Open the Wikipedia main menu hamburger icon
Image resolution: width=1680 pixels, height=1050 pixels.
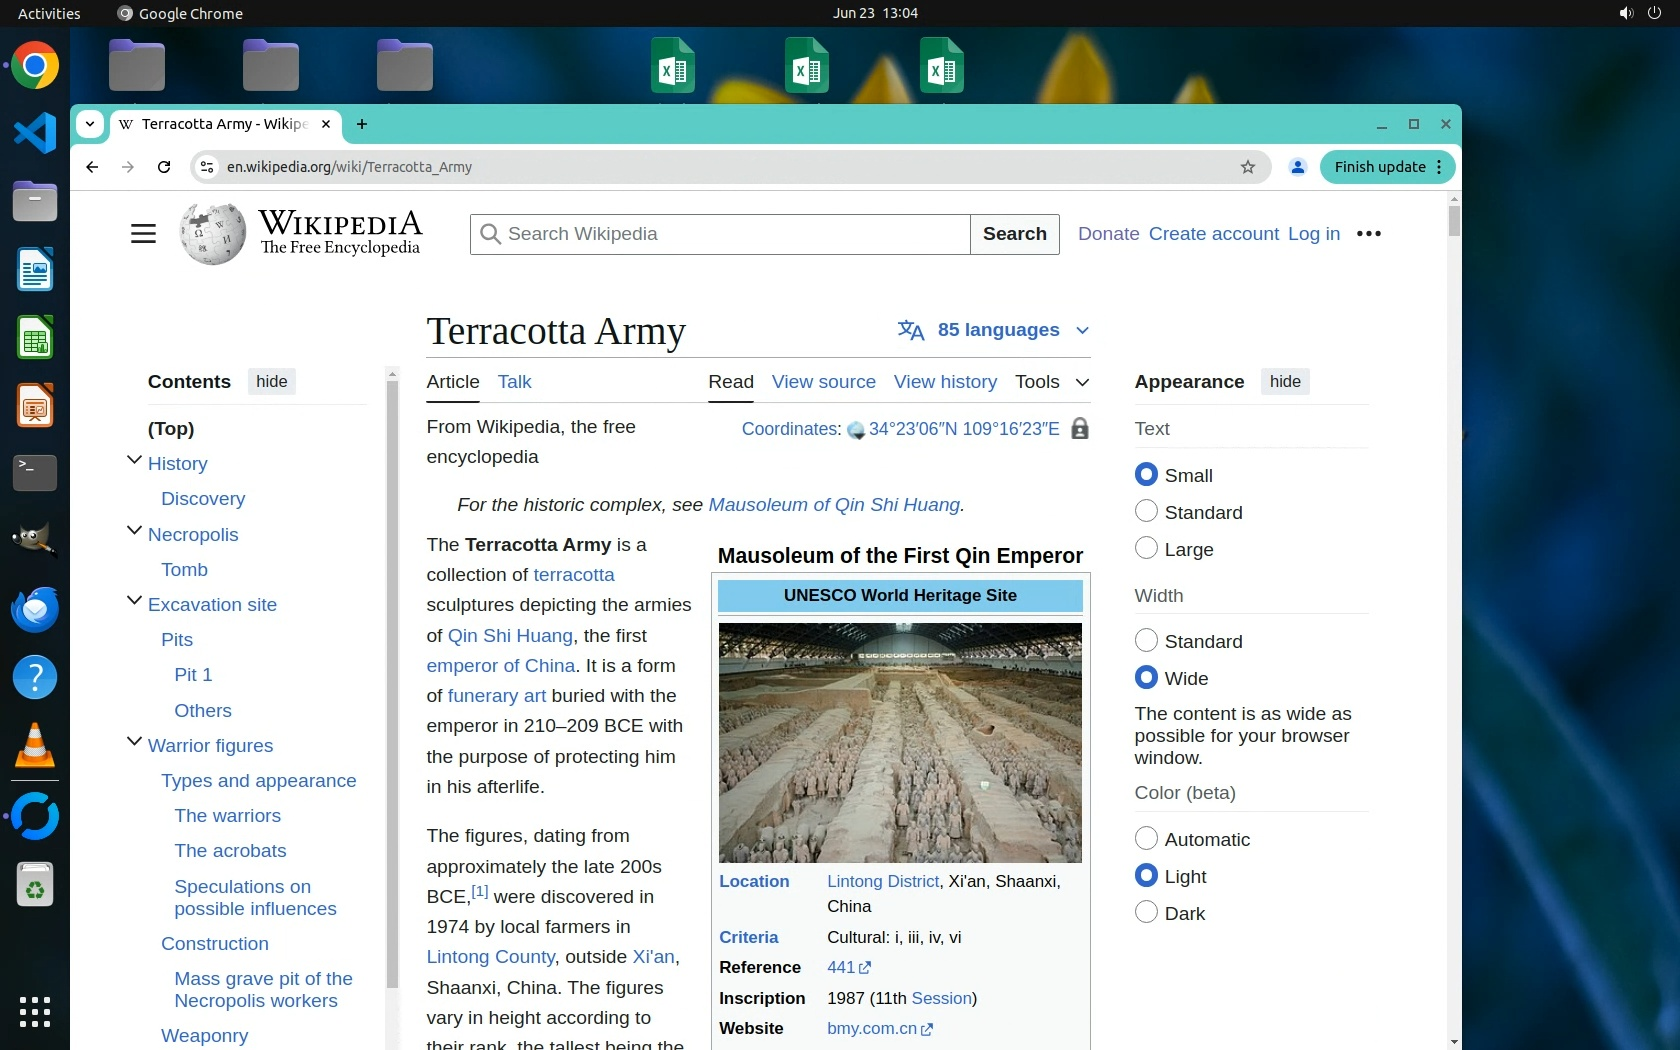(x=143, y=234)
